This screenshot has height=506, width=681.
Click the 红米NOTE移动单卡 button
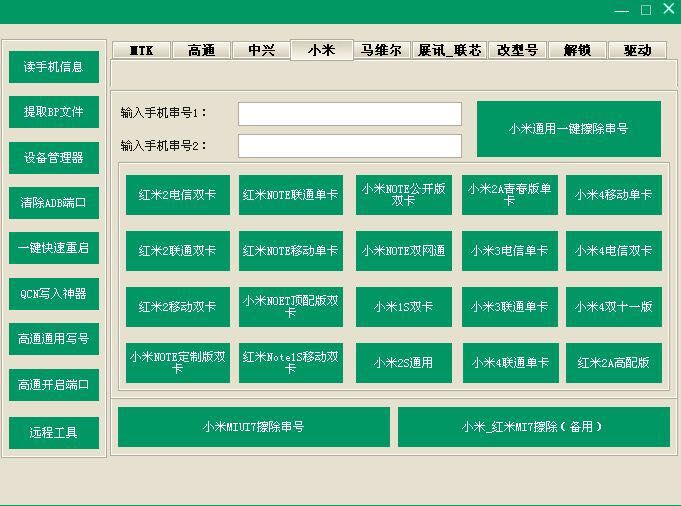[291, 251]
